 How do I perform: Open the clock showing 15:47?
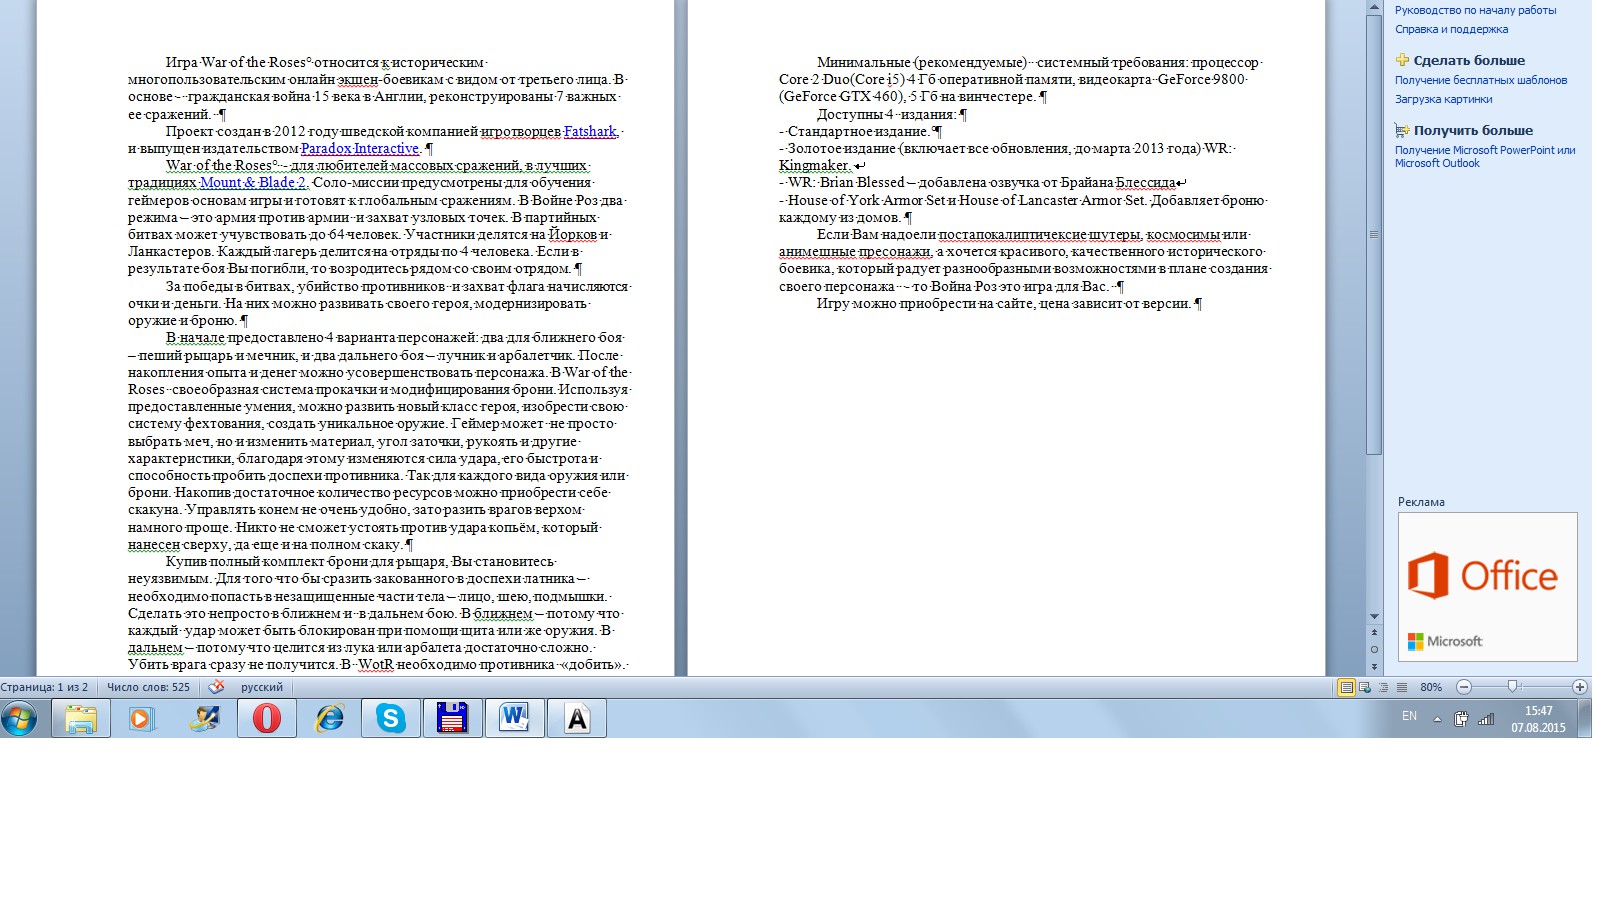[x=1538, y=718]
